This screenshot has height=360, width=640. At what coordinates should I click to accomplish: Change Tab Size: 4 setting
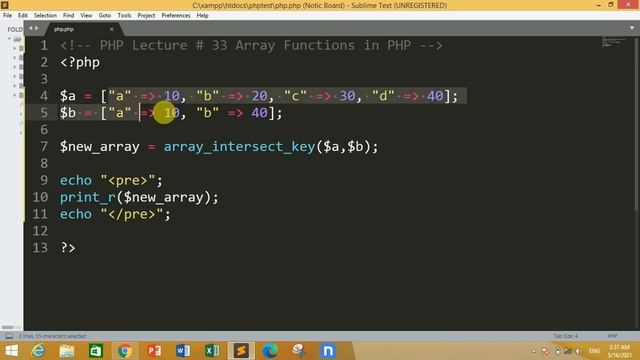pos(565,336)
